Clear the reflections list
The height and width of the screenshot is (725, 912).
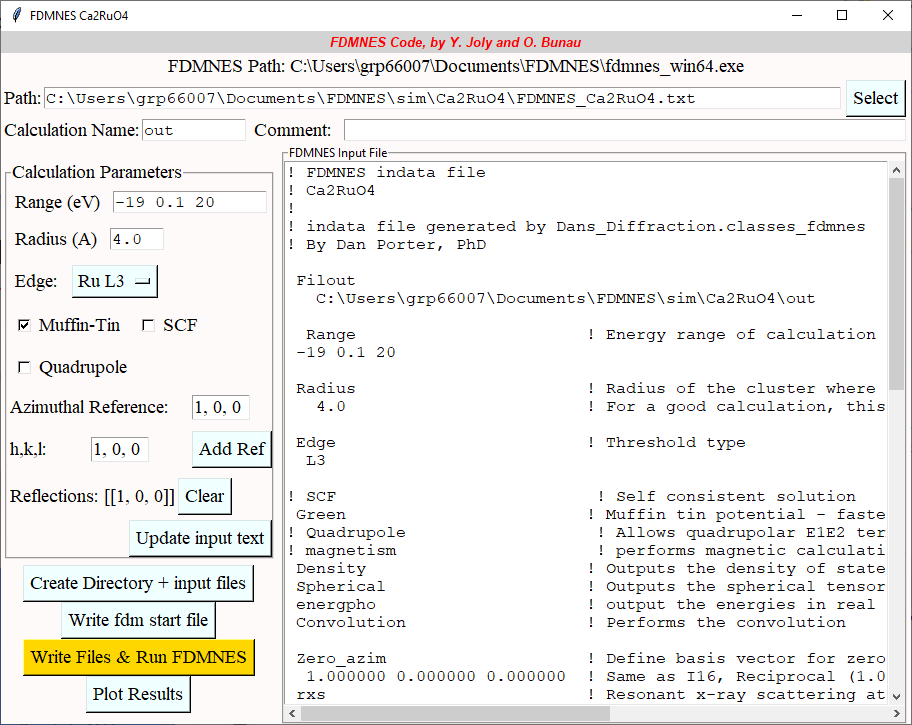pyautogui.click(x=204, y=496)
